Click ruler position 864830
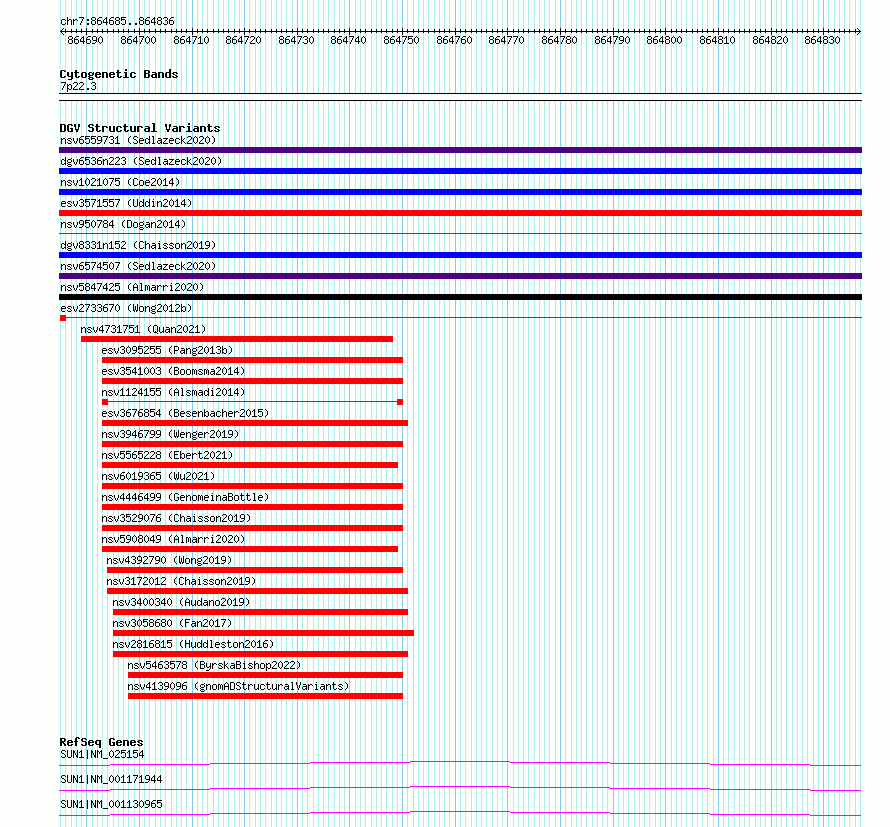This screenshot has height=827, width=890. (x=822, y=40)
